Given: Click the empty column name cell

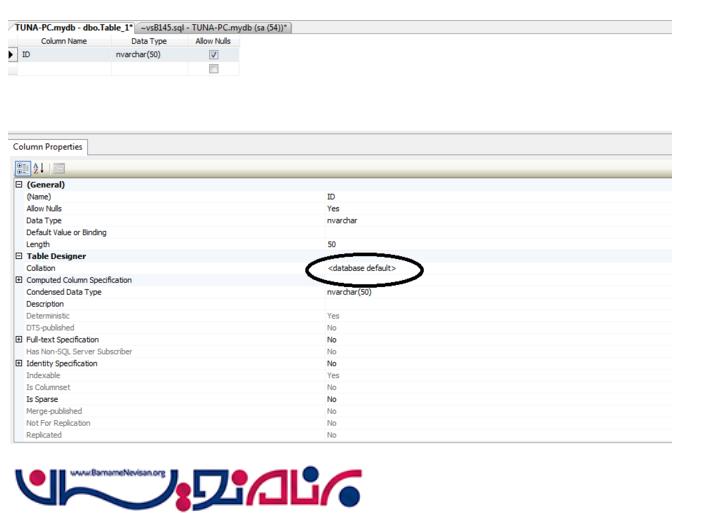Looking at the screenshot, I should click(64, 69).
